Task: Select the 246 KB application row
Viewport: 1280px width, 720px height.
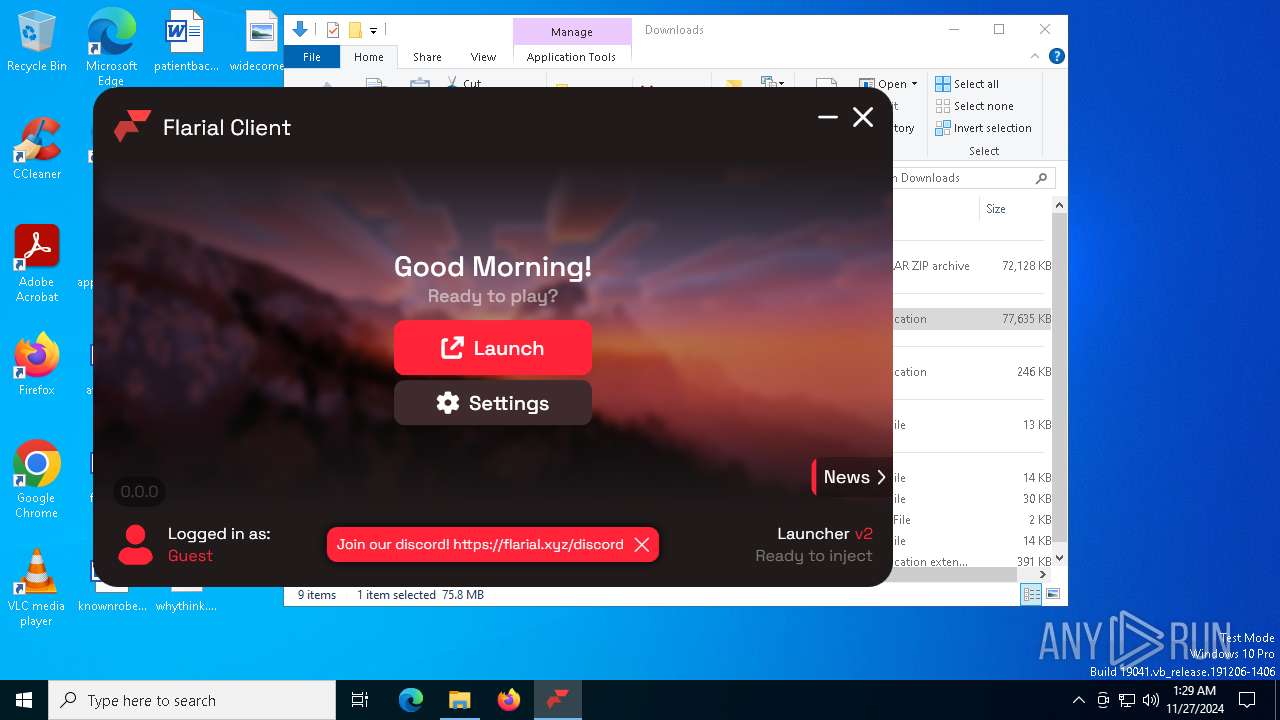Action: (x=970, y=372)
